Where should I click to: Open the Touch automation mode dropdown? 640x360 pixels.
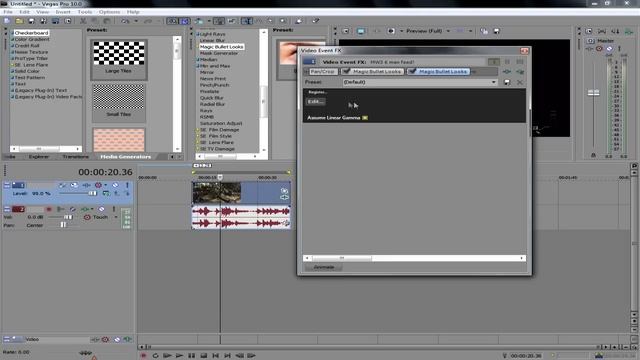click(x=115, y=217)
